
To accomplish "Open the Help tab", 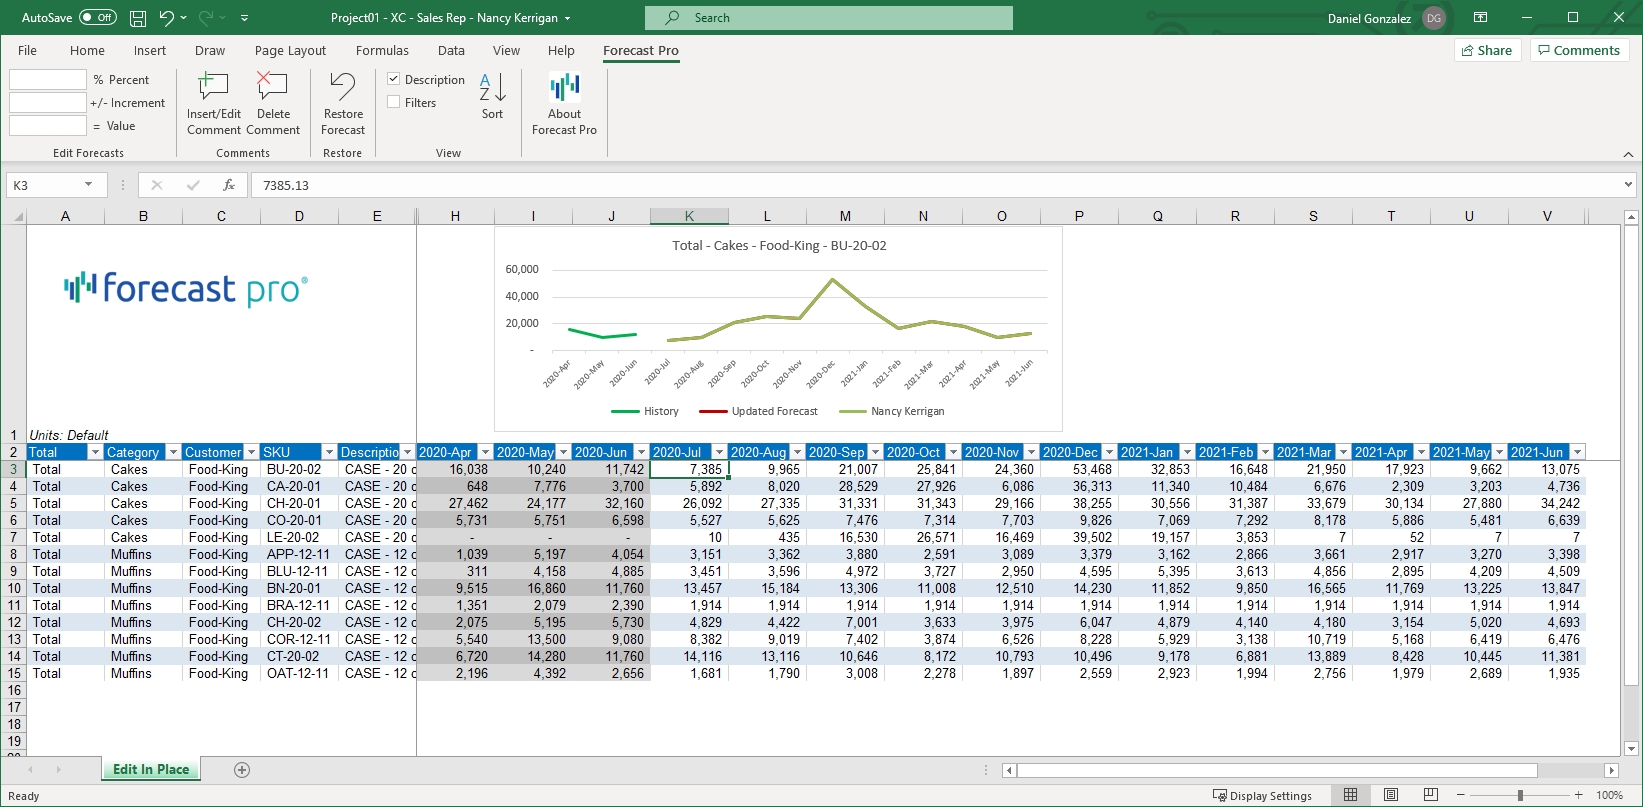I will (561, 50).
